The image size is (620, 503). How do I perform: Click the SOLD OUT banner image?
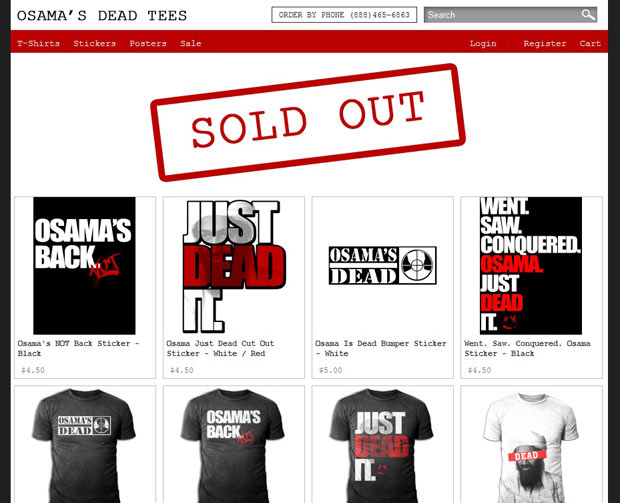308,123
